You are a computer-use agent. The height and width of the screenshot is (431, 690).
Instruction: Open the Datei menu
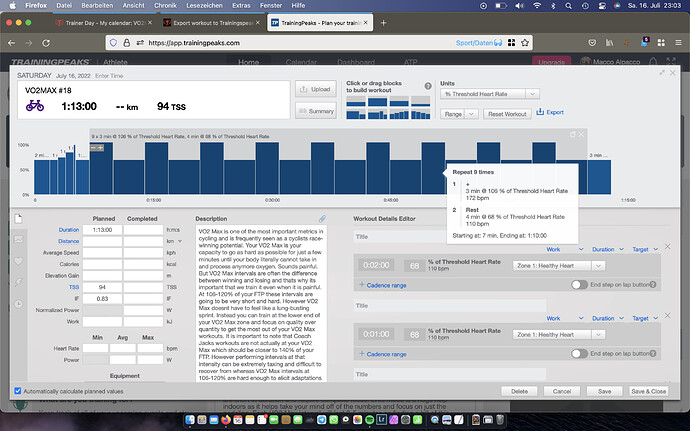tap(64, 6)
